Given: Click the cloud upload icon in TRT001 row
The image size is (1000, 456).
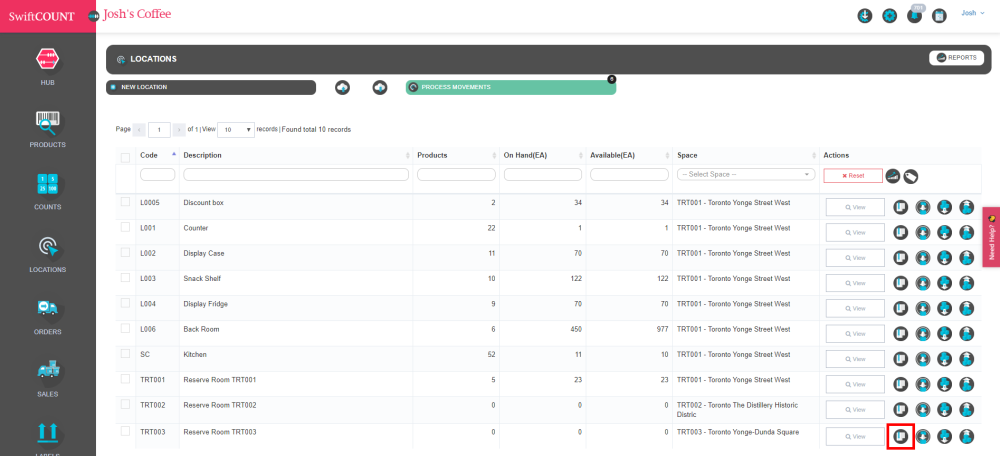Looking at the screenshot, I should [x=967, y=384].
